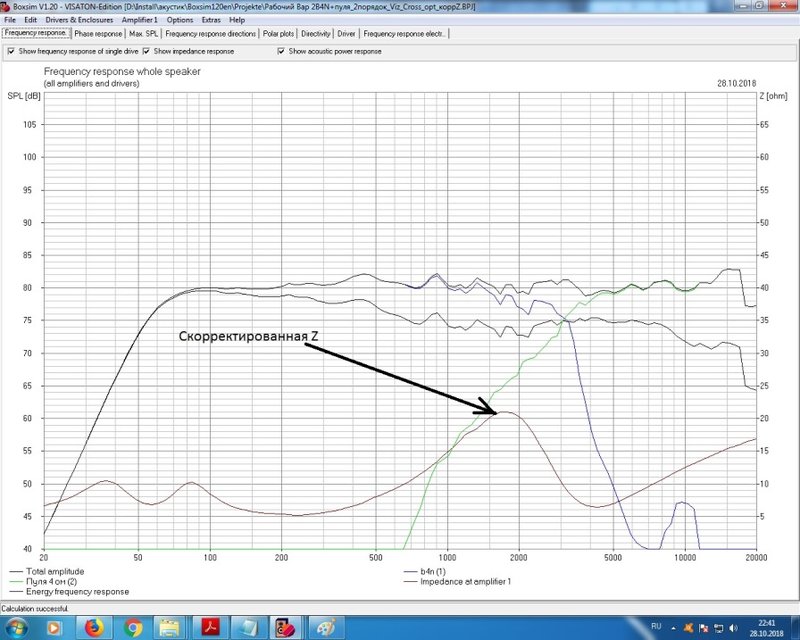800x640 pixels.
Task: Open Paint from the taskbar
Action: [x=326, y=627]
